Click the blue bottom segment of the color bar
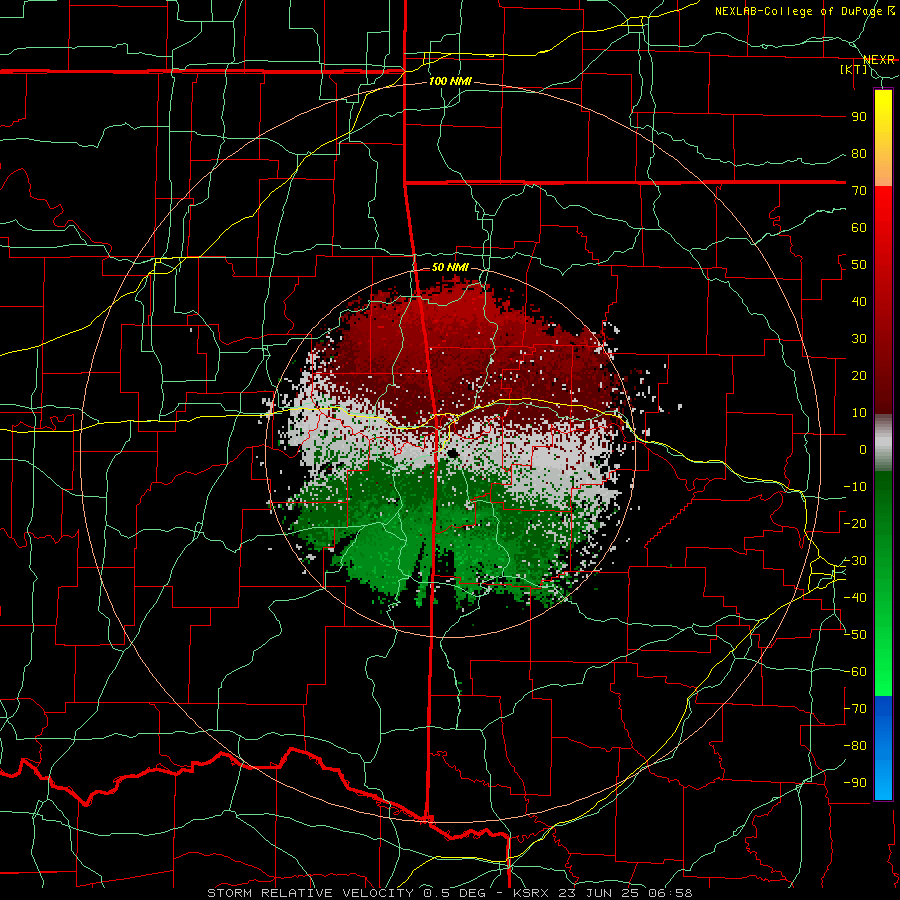The height and width of the screenshot is (900, 900). pos(883,747)
